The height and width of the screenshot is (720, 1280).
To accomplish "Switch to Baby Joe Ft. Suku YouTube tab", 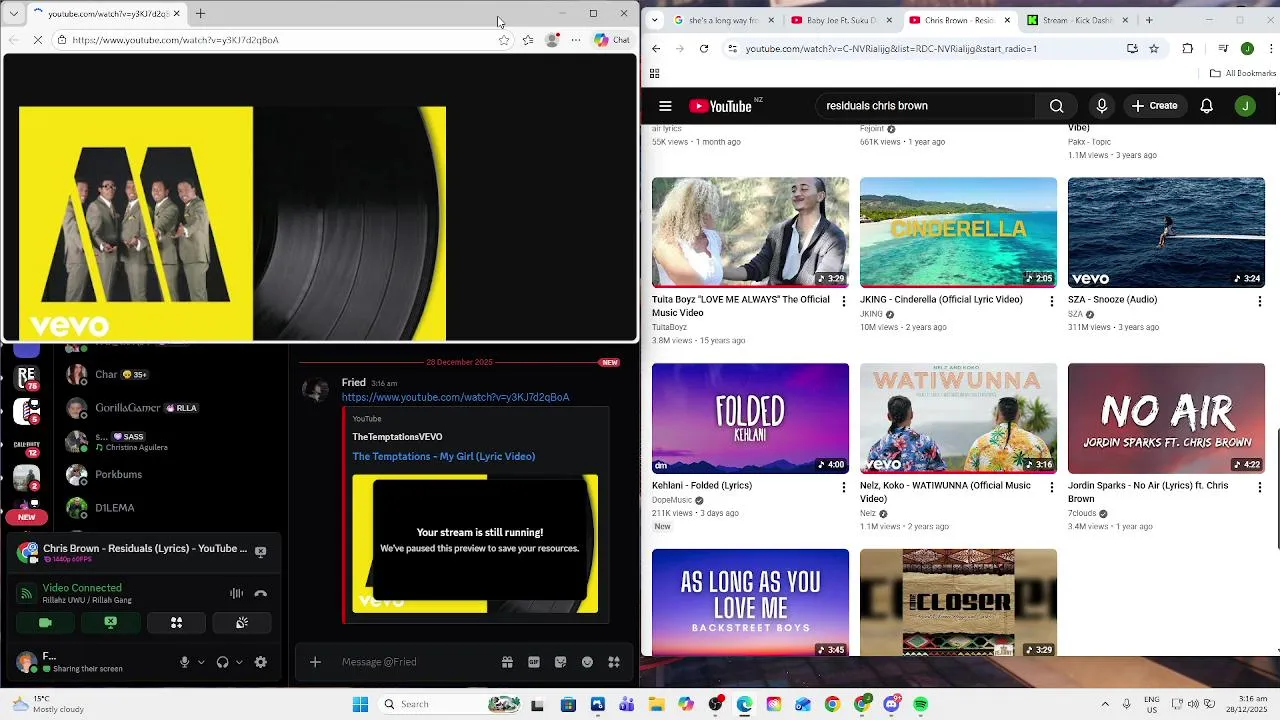I will click(838, 20).
